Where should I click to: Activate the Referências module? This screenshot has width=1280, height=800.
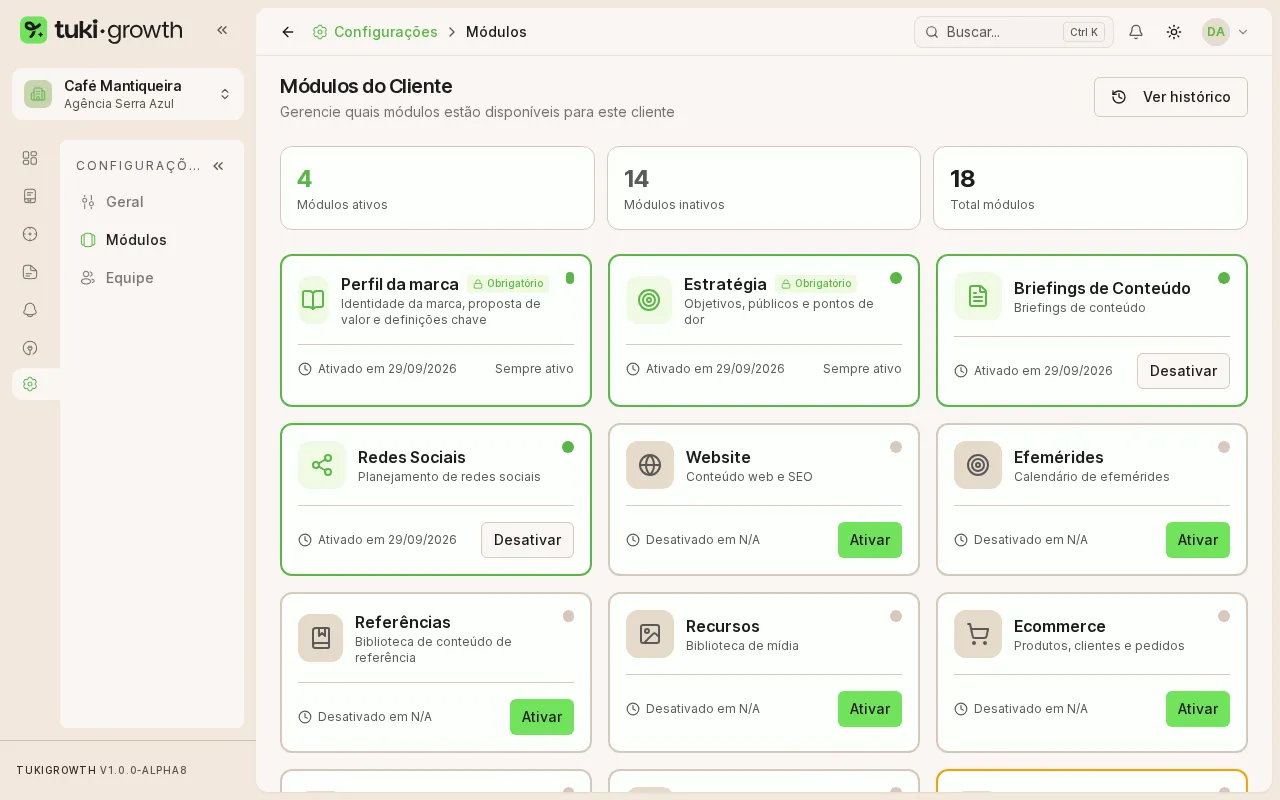tap(542, 717)
